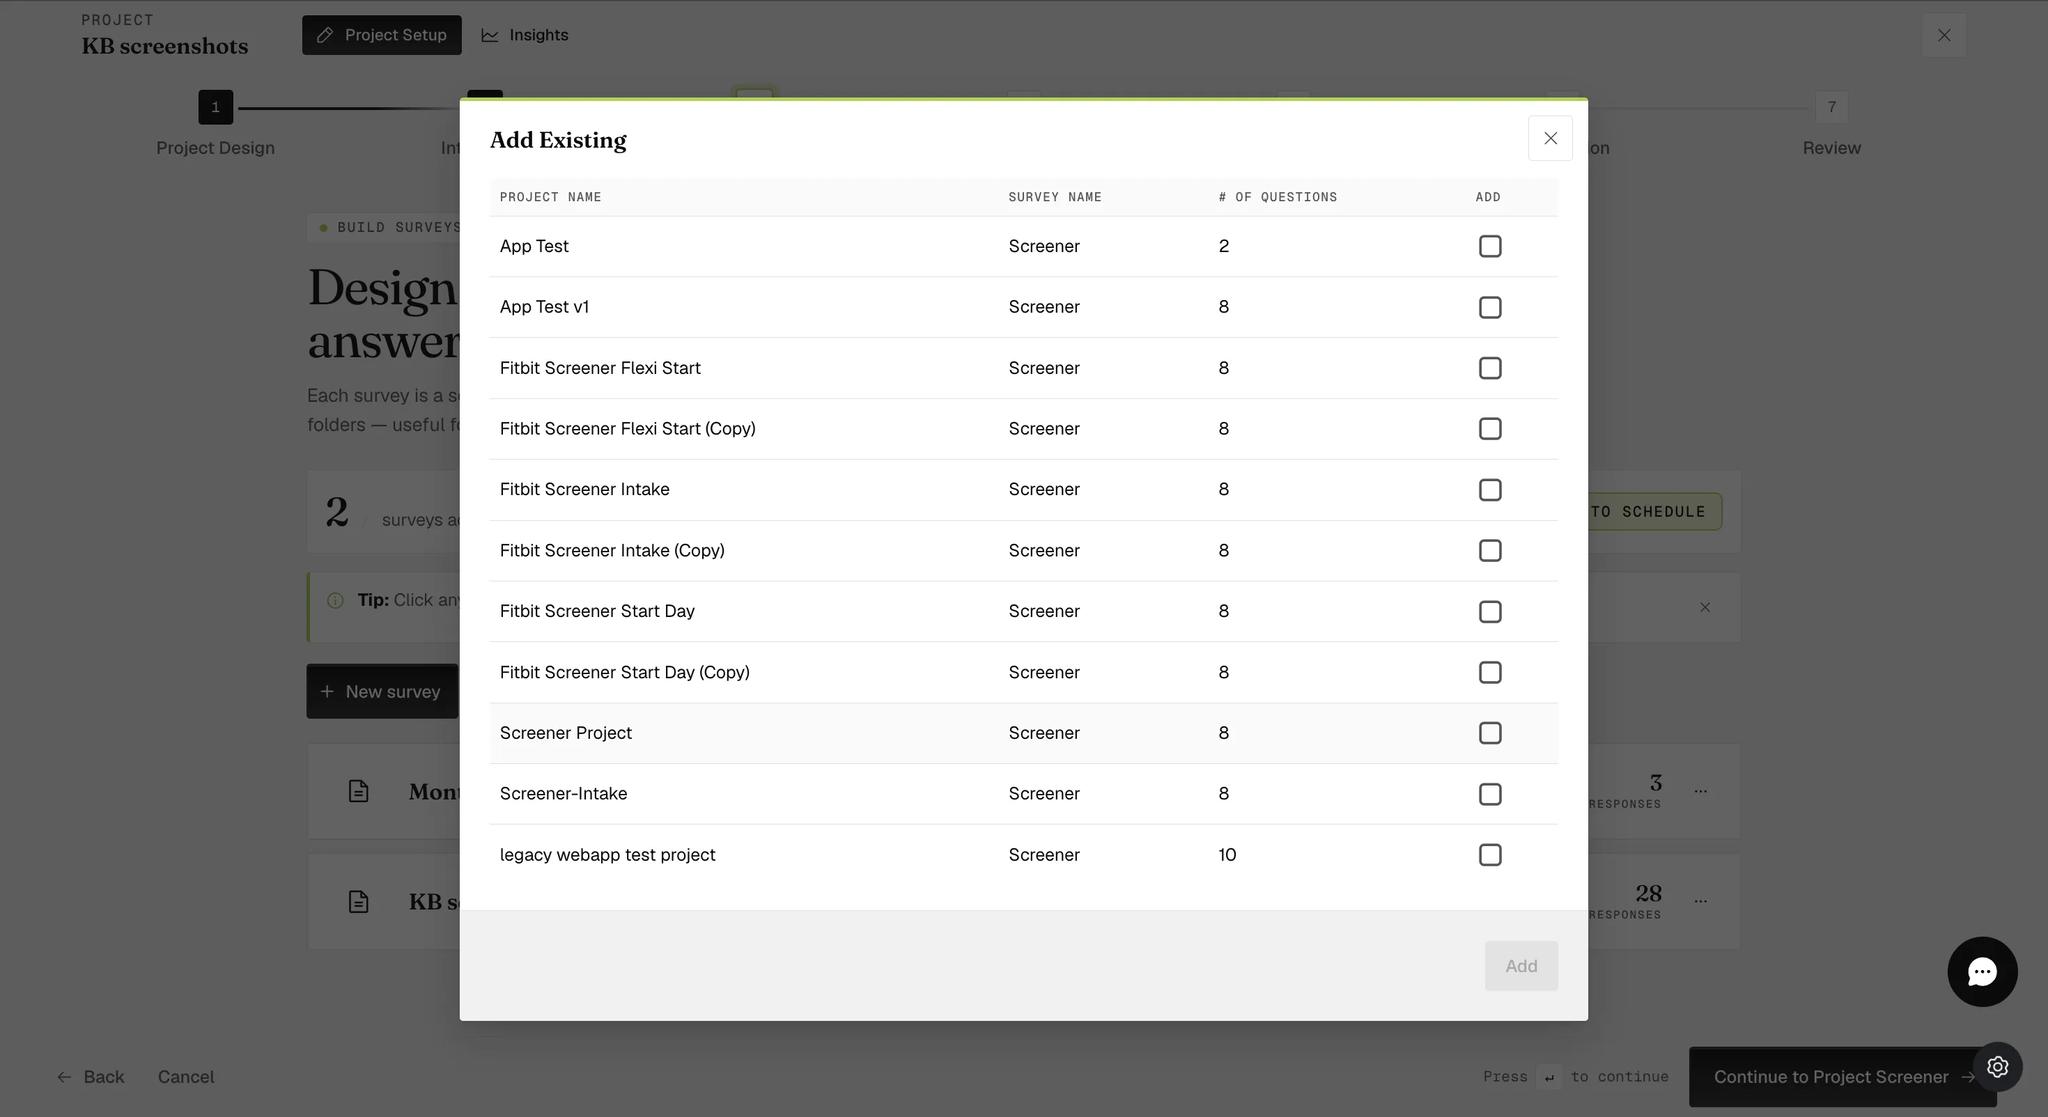
Task: Switch to the Project Setup tab
Action: (x=382, y=35)
